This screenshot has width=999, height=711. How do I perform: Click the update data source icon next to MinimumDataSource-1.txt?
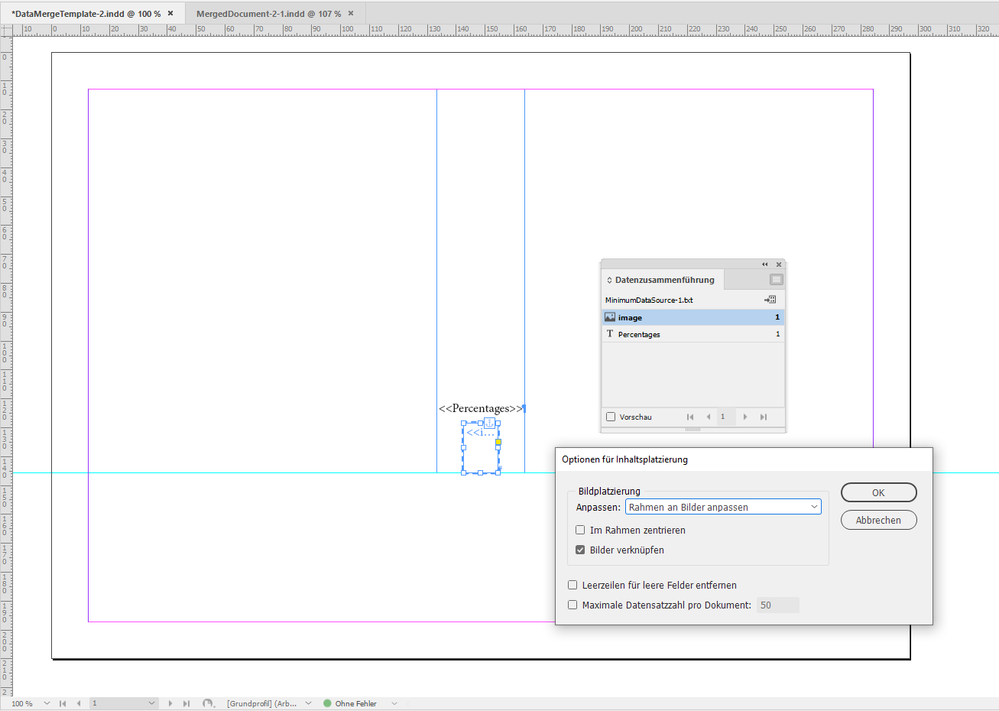coord(770,299)
